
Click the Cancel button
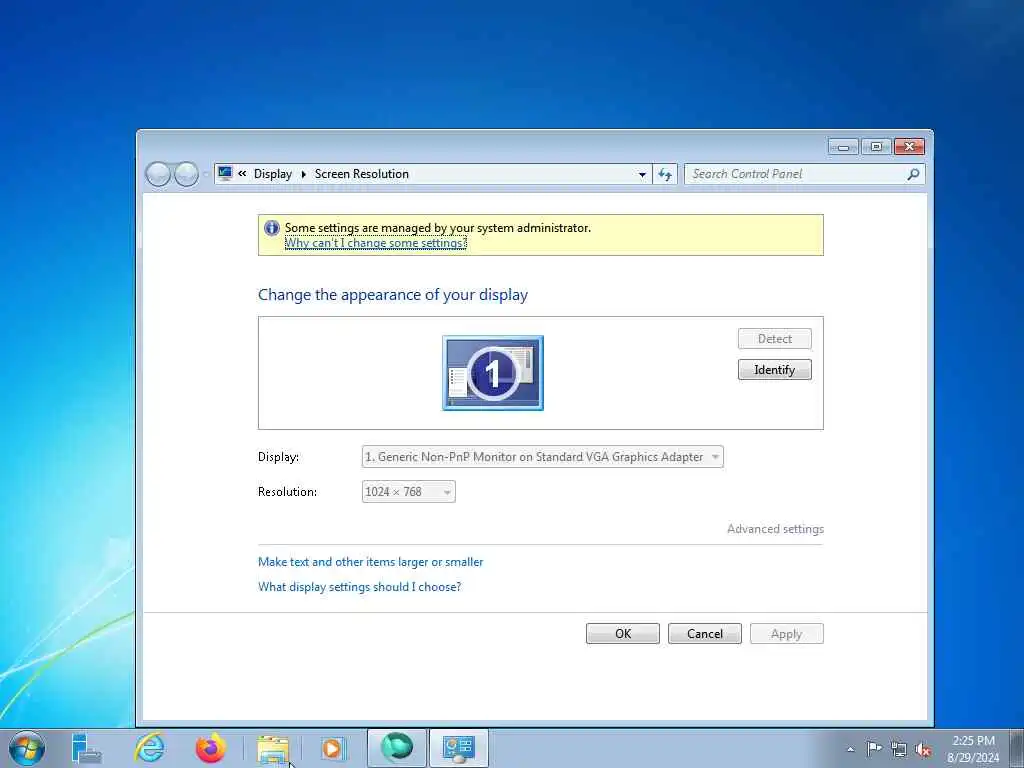(705, 633)
